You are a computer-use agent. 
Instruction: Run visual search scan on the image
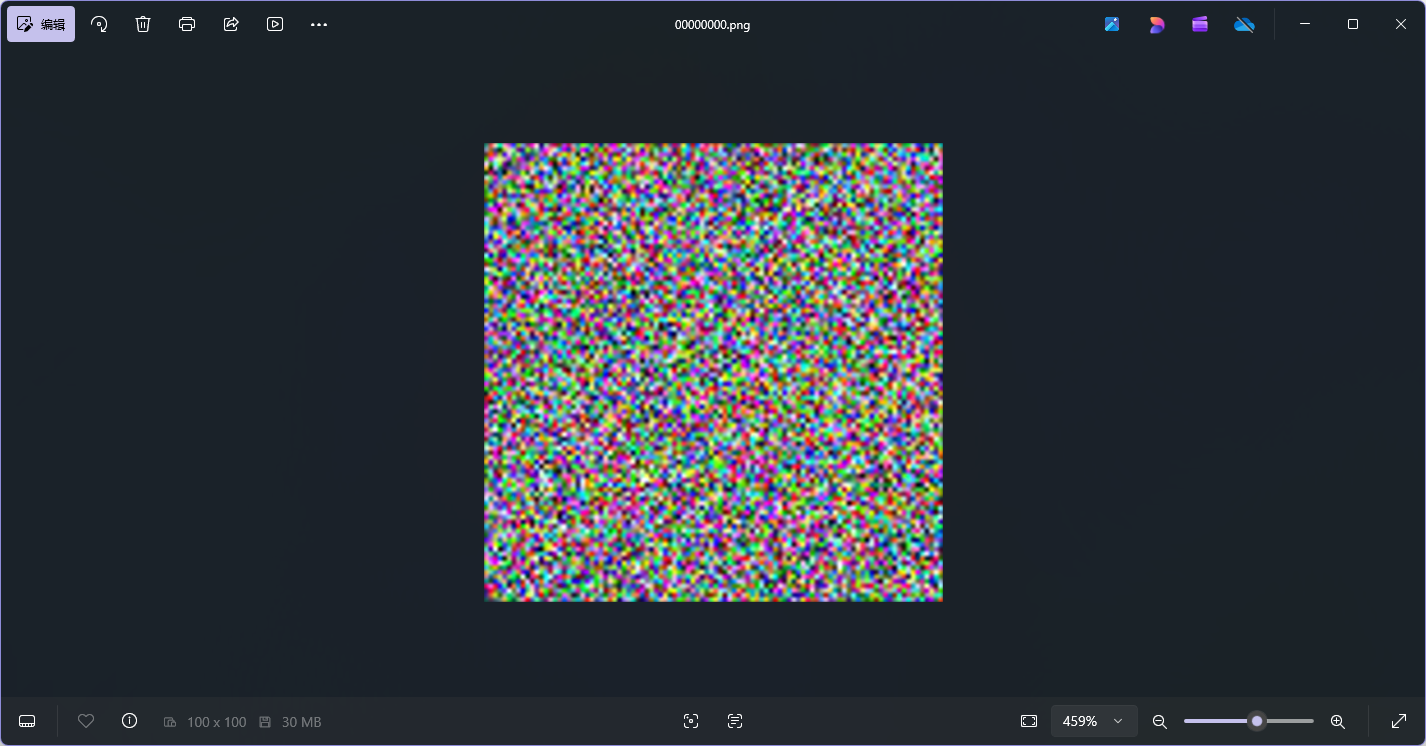pos(691,721)
